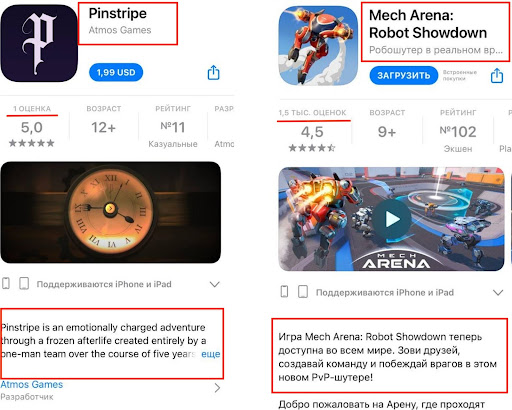Share the Pinstripe app page
The image size is (512, 410).
(213, 72)
